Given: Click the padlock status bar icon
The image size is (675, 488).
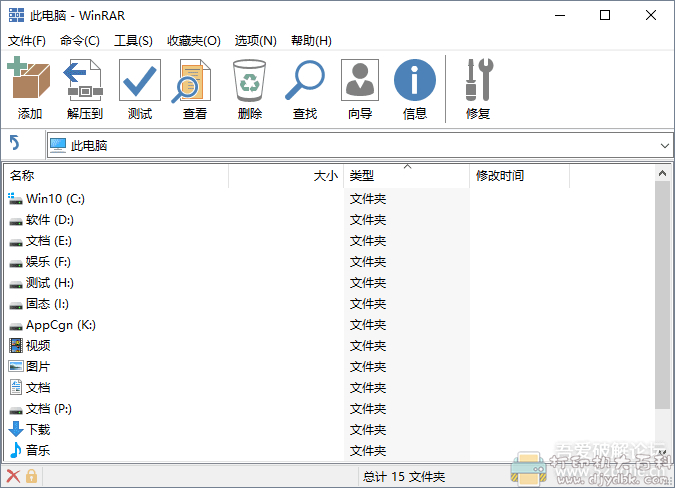Looking at the screenshot, I should [x=31, y=476].
